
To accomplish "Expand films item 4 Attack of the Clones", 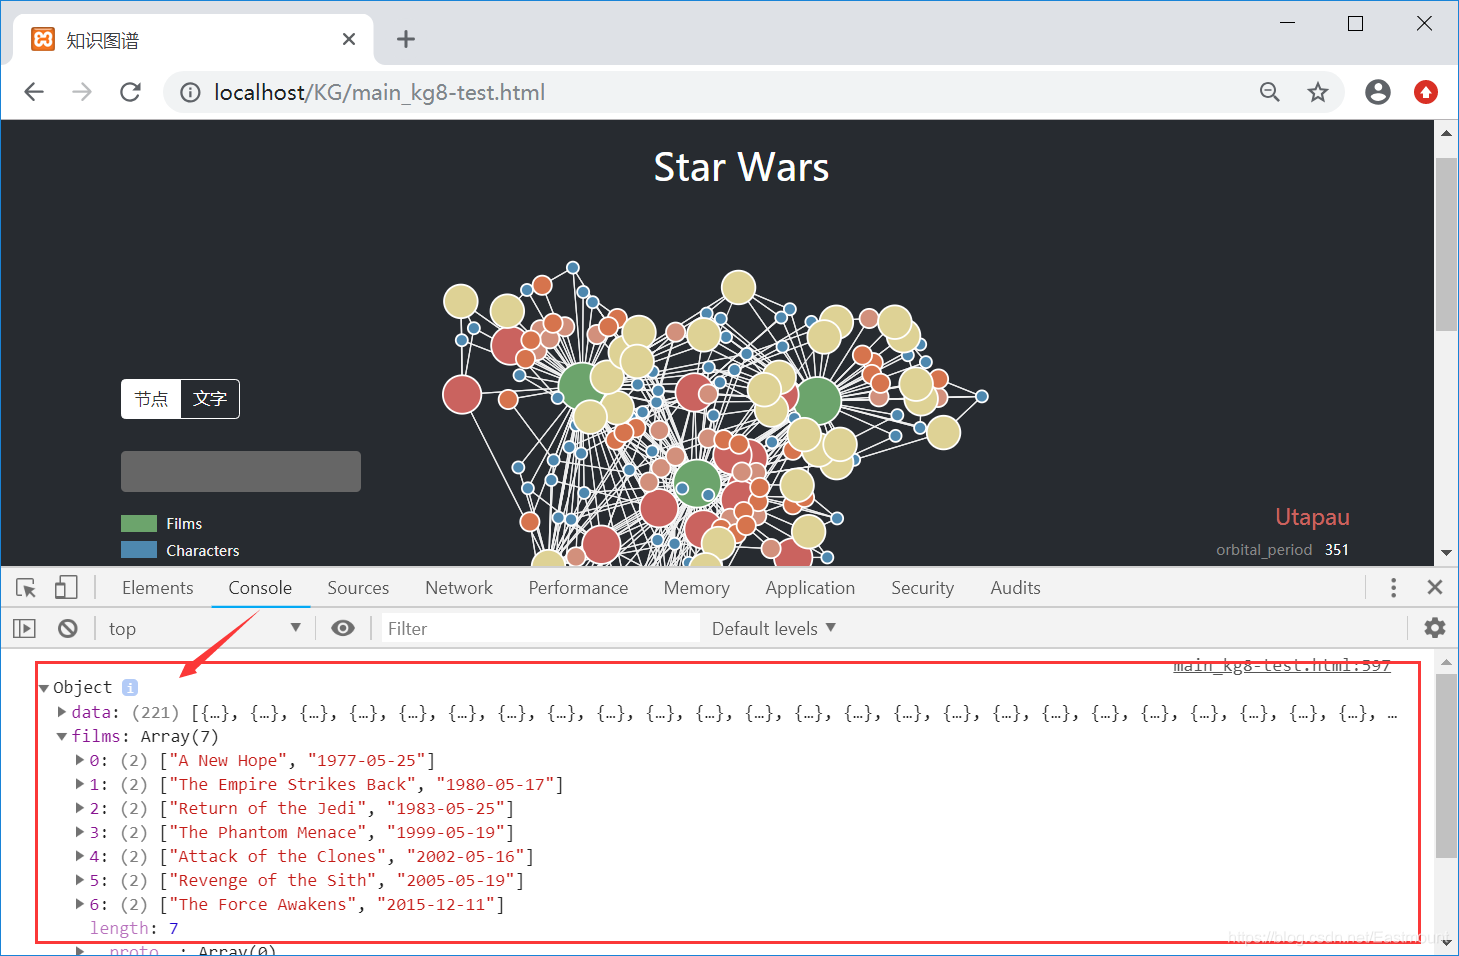I will click(x=80, y=856).
